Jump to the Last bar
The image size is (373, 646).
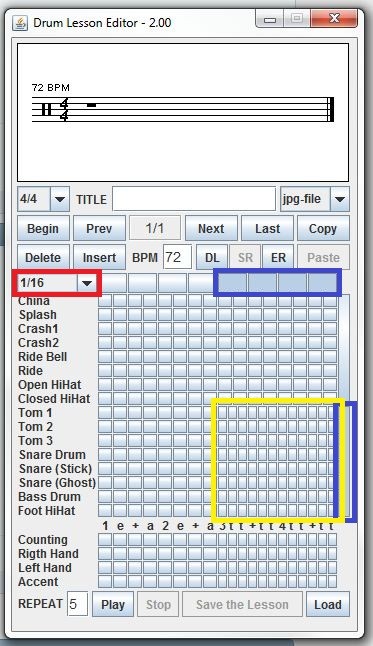(267, 228)
